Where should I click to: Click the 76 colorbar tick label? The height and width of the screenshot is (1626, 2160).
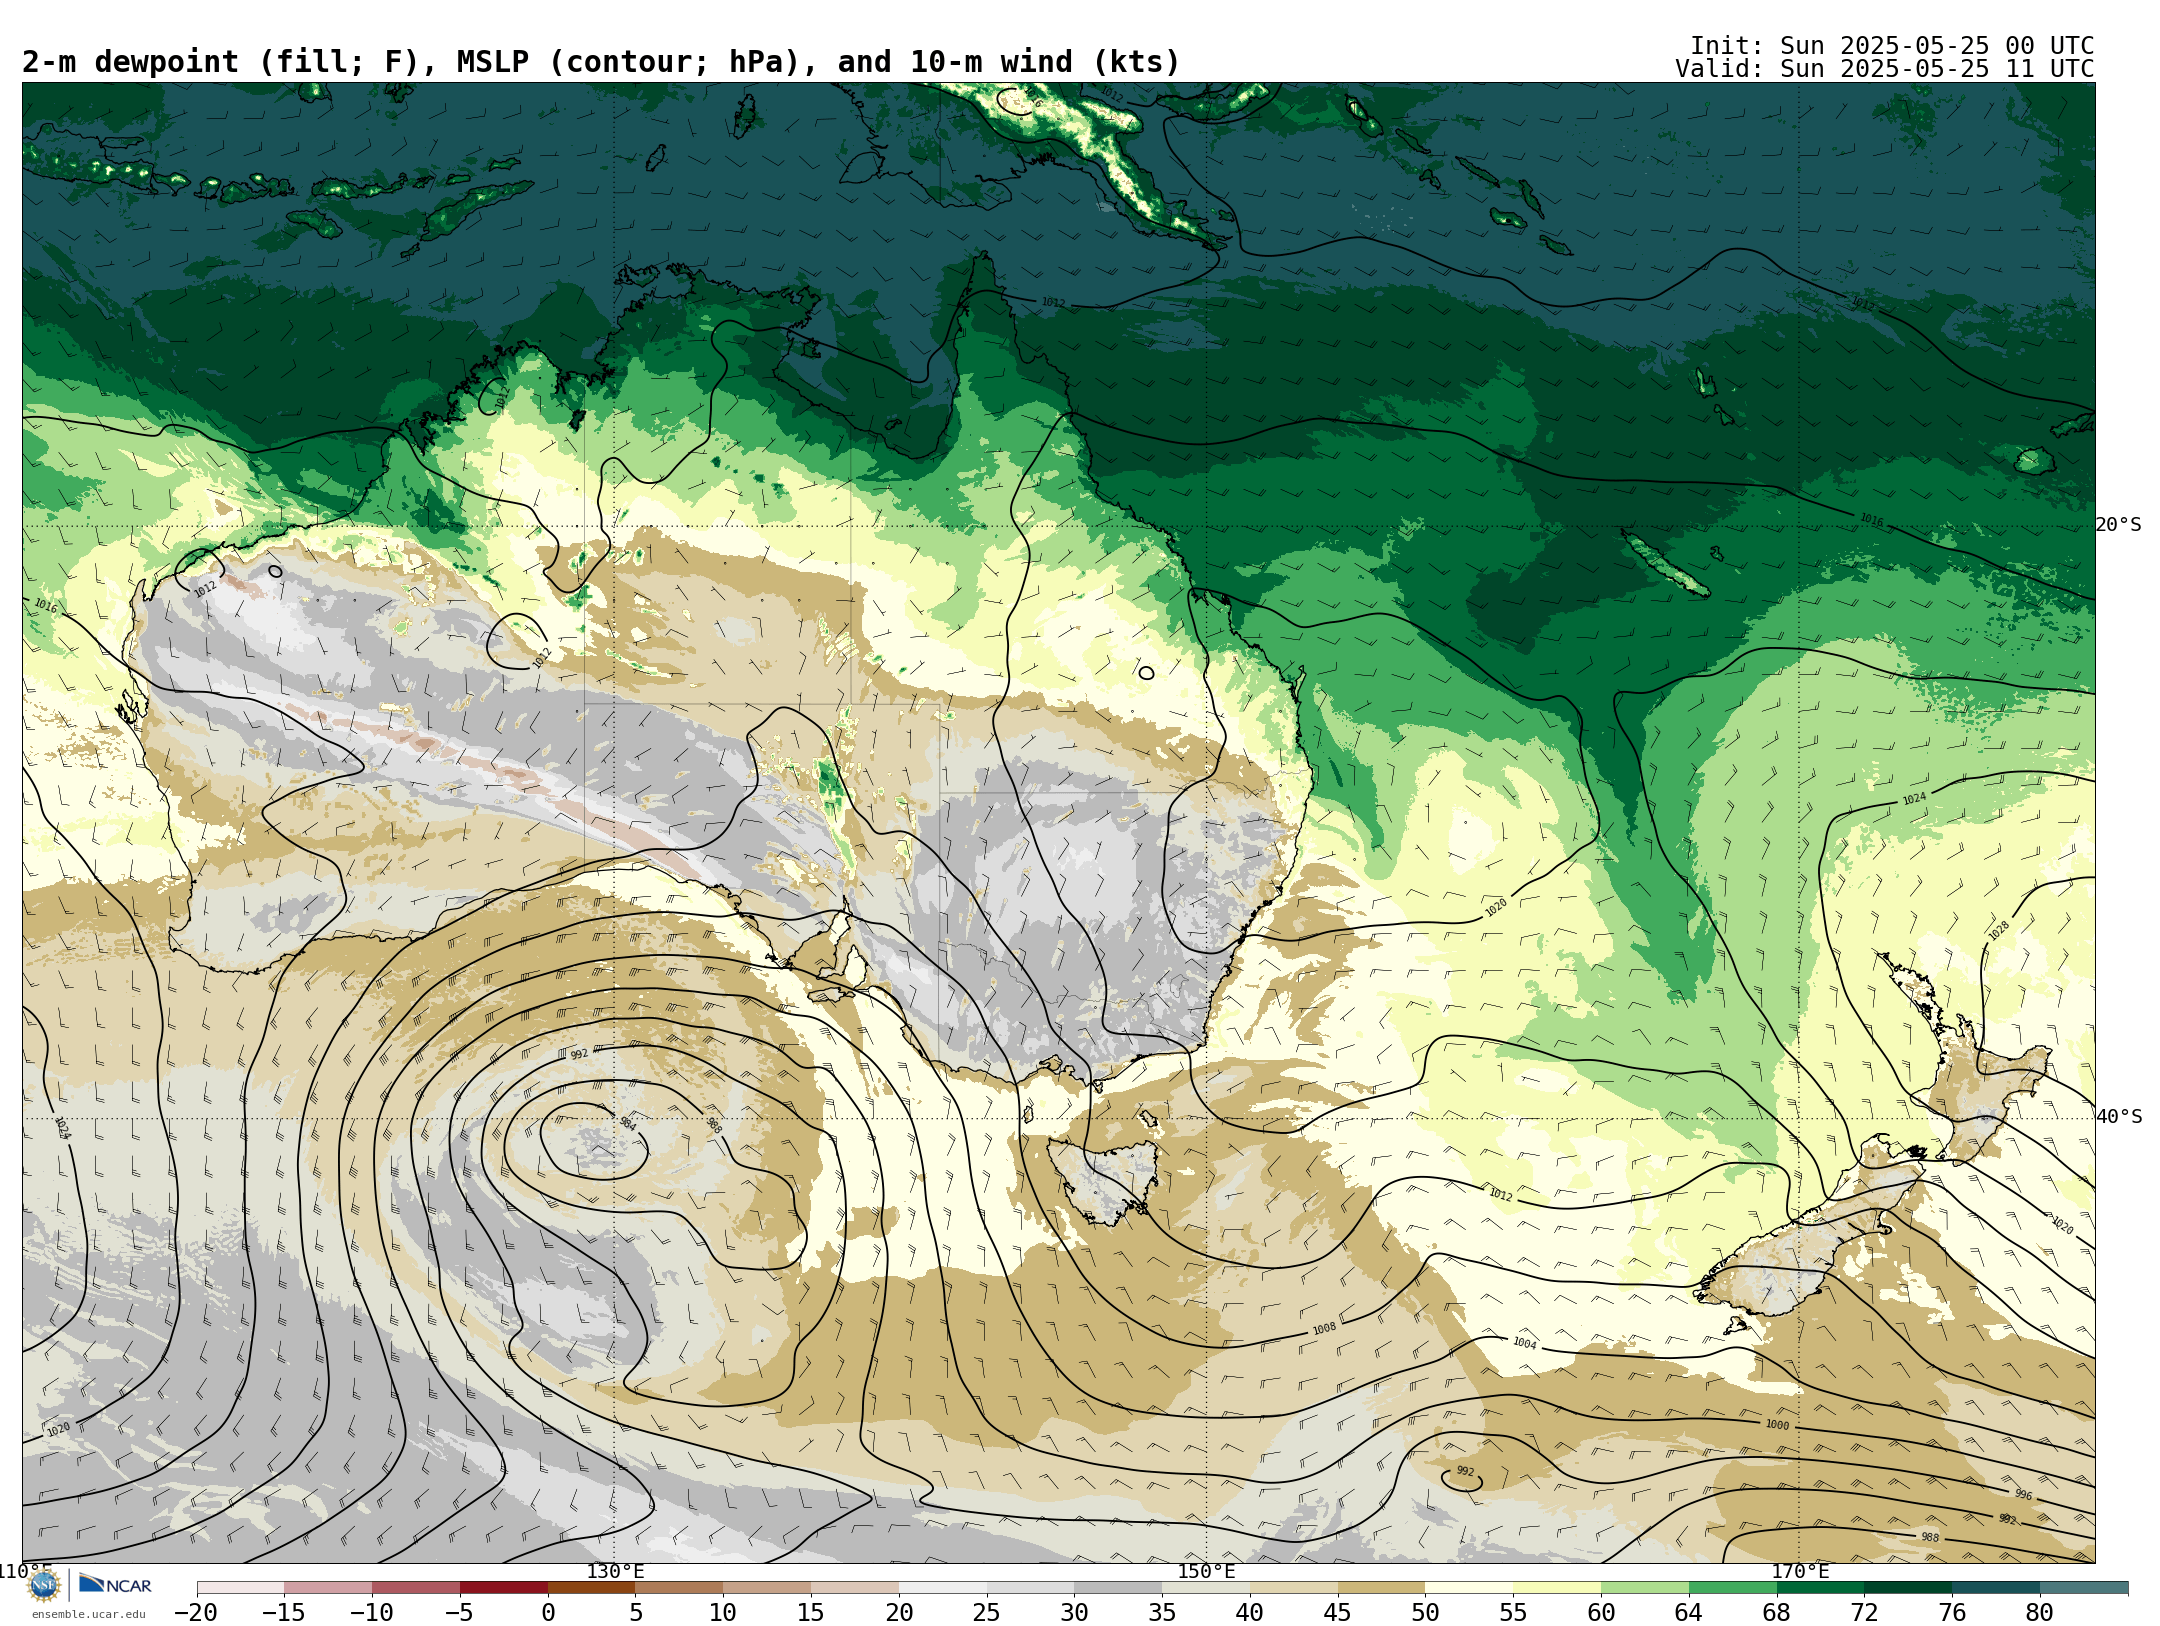(x=1952, y=1612)
